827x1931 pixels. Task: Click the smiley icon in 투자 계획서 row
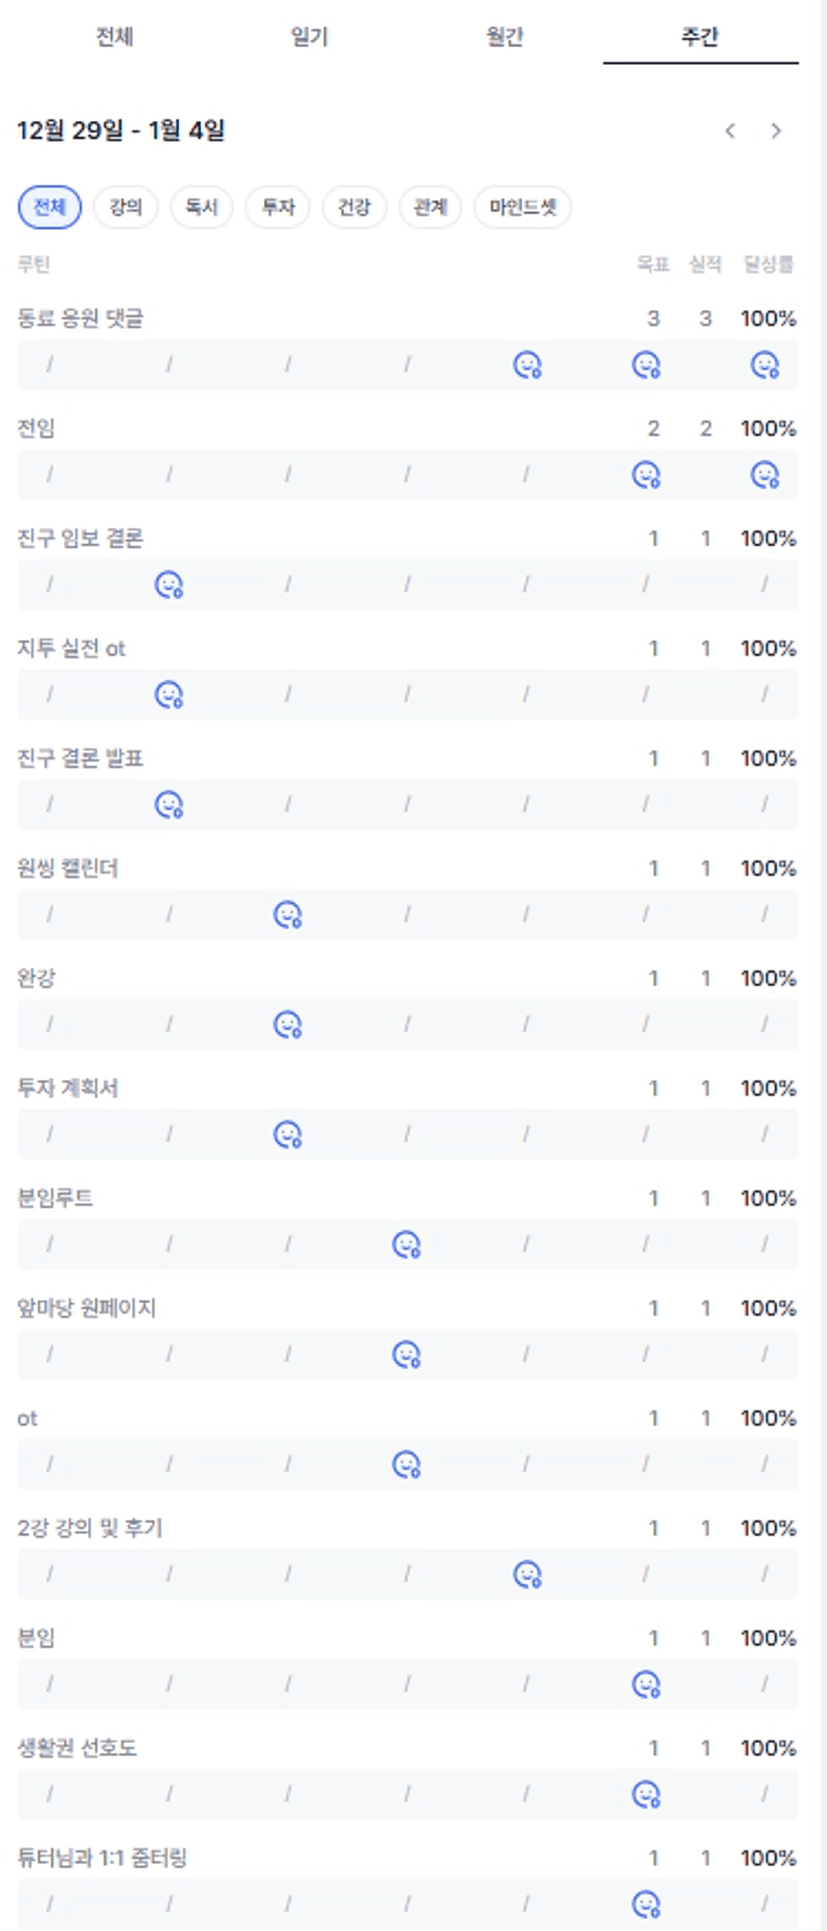pos(288,1135)
